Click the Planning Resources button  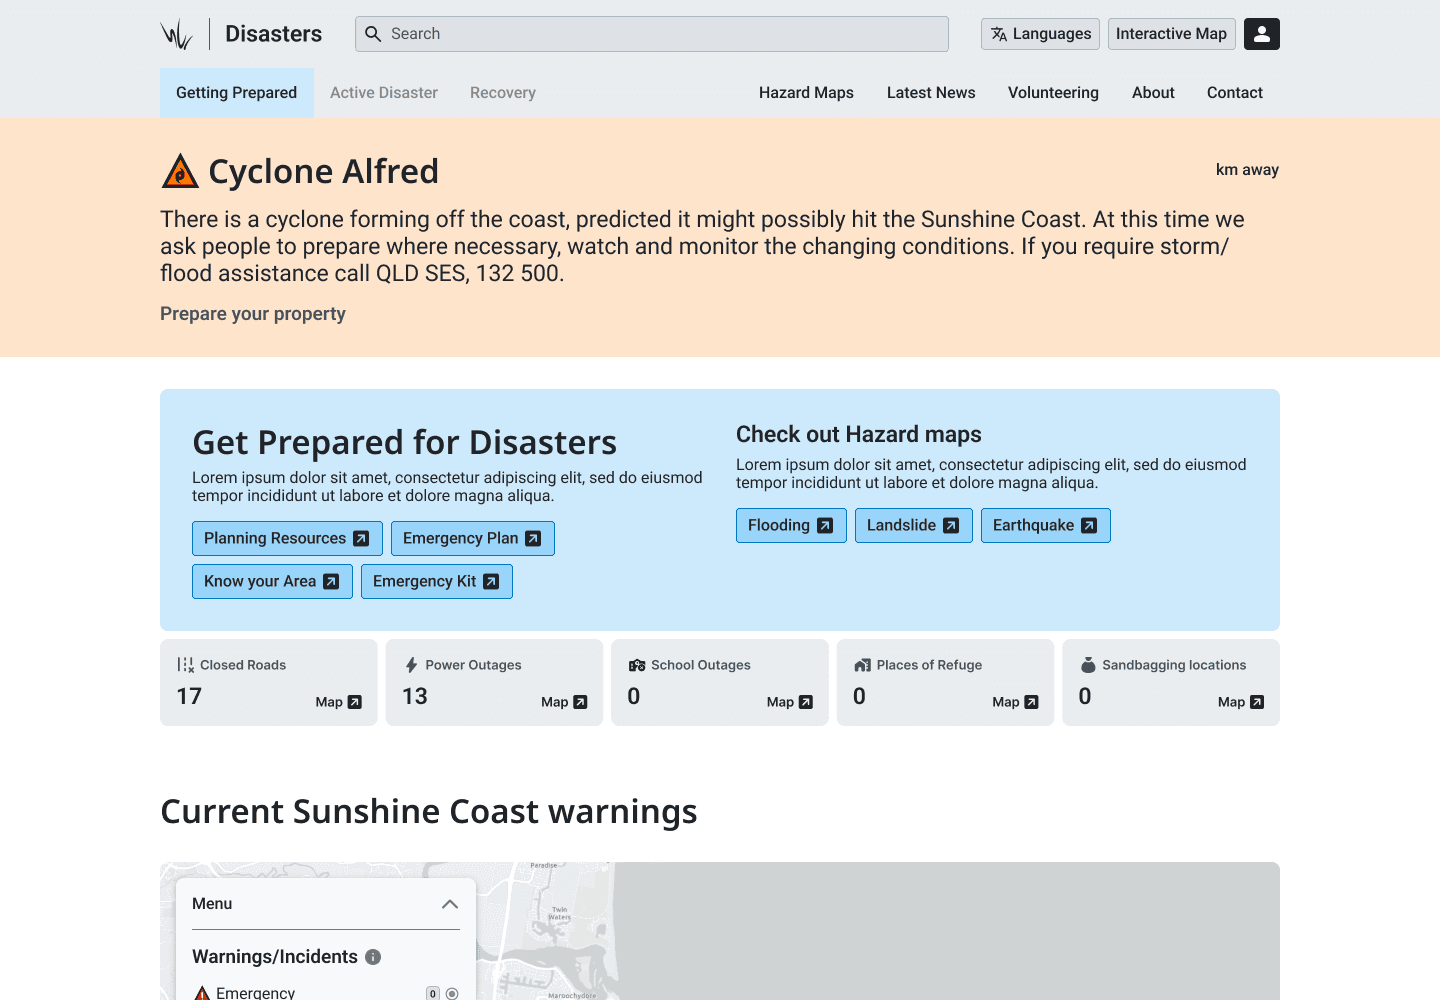(287, 538)
